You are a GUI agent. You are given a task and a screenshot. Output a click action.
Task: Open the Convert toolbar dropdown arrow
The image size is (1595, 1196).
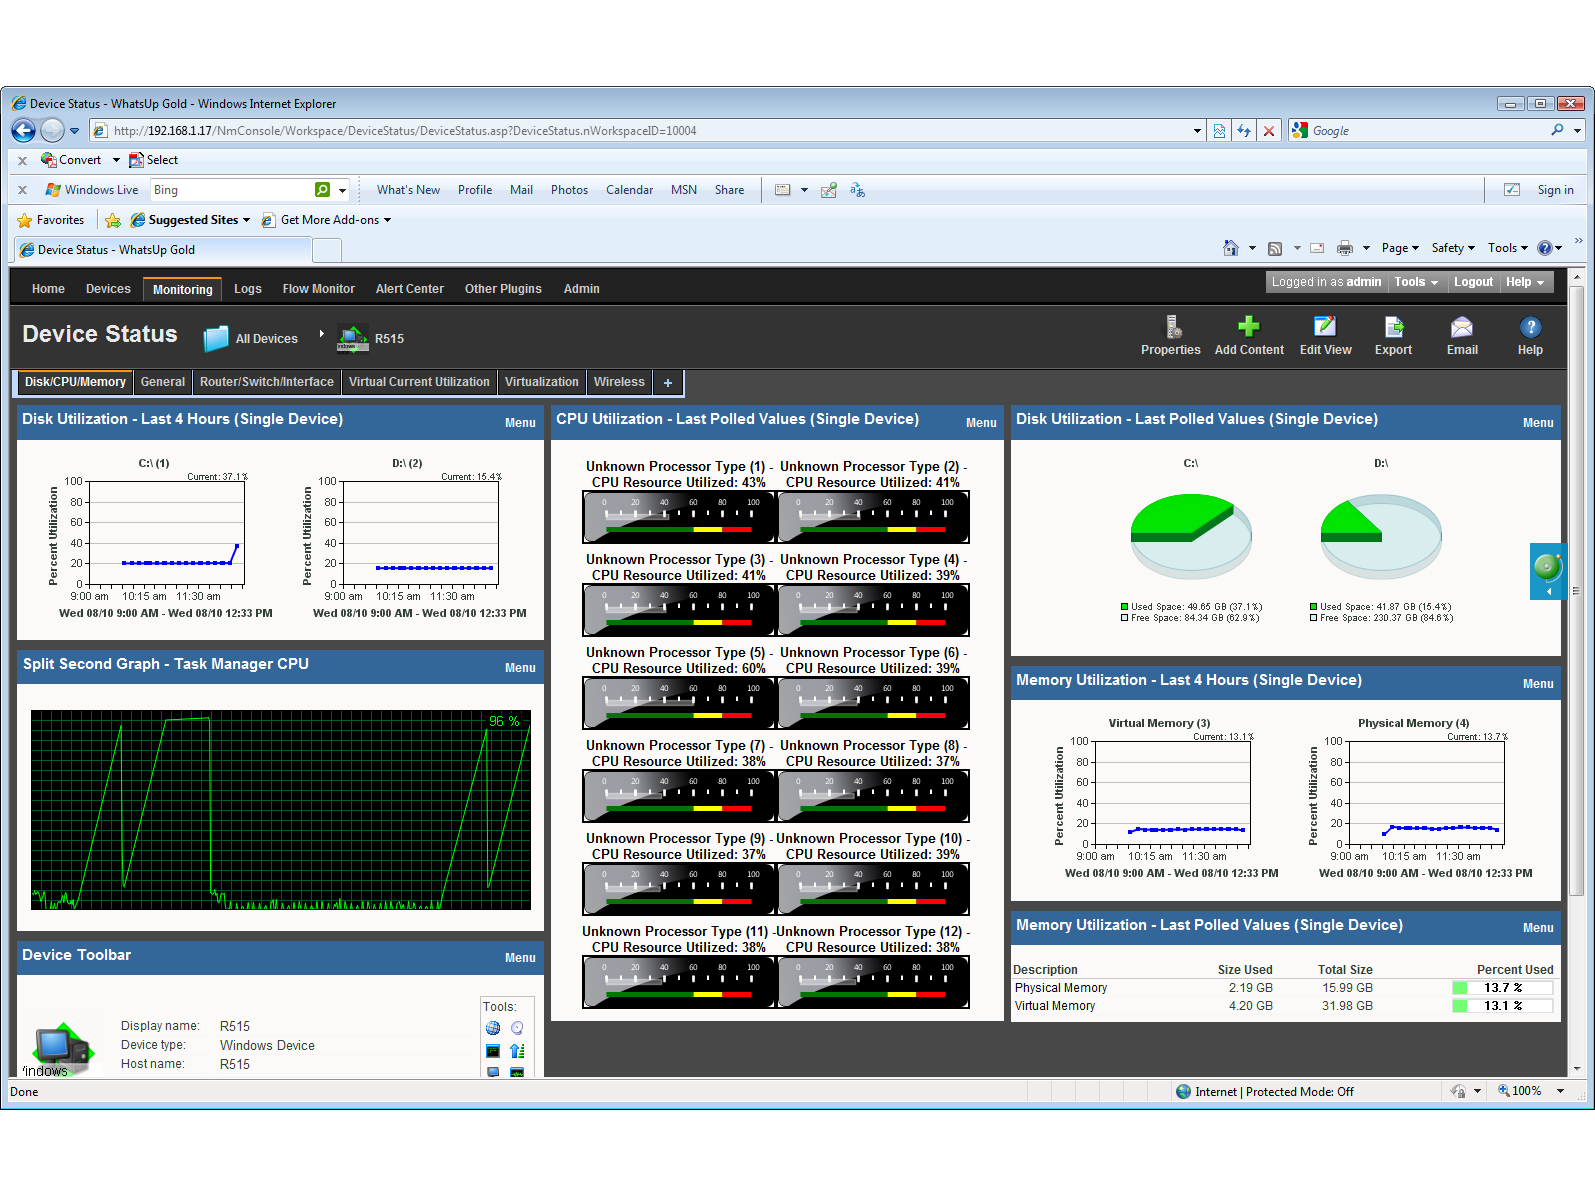tap(116, 160)
